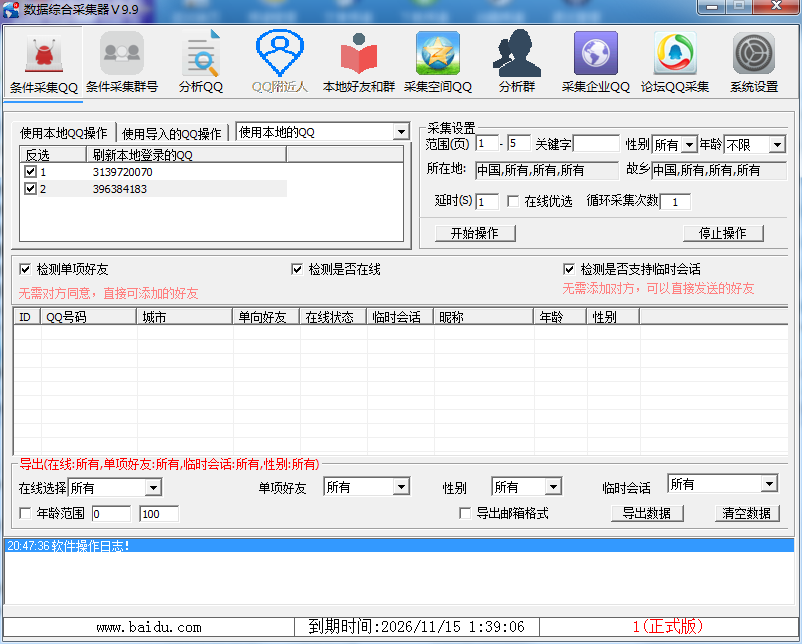The height and width of the screenshot is (644, 802).
Task: Select the log entry 软件操作日志
Action: pyautogui.click(x=399, y=546)
